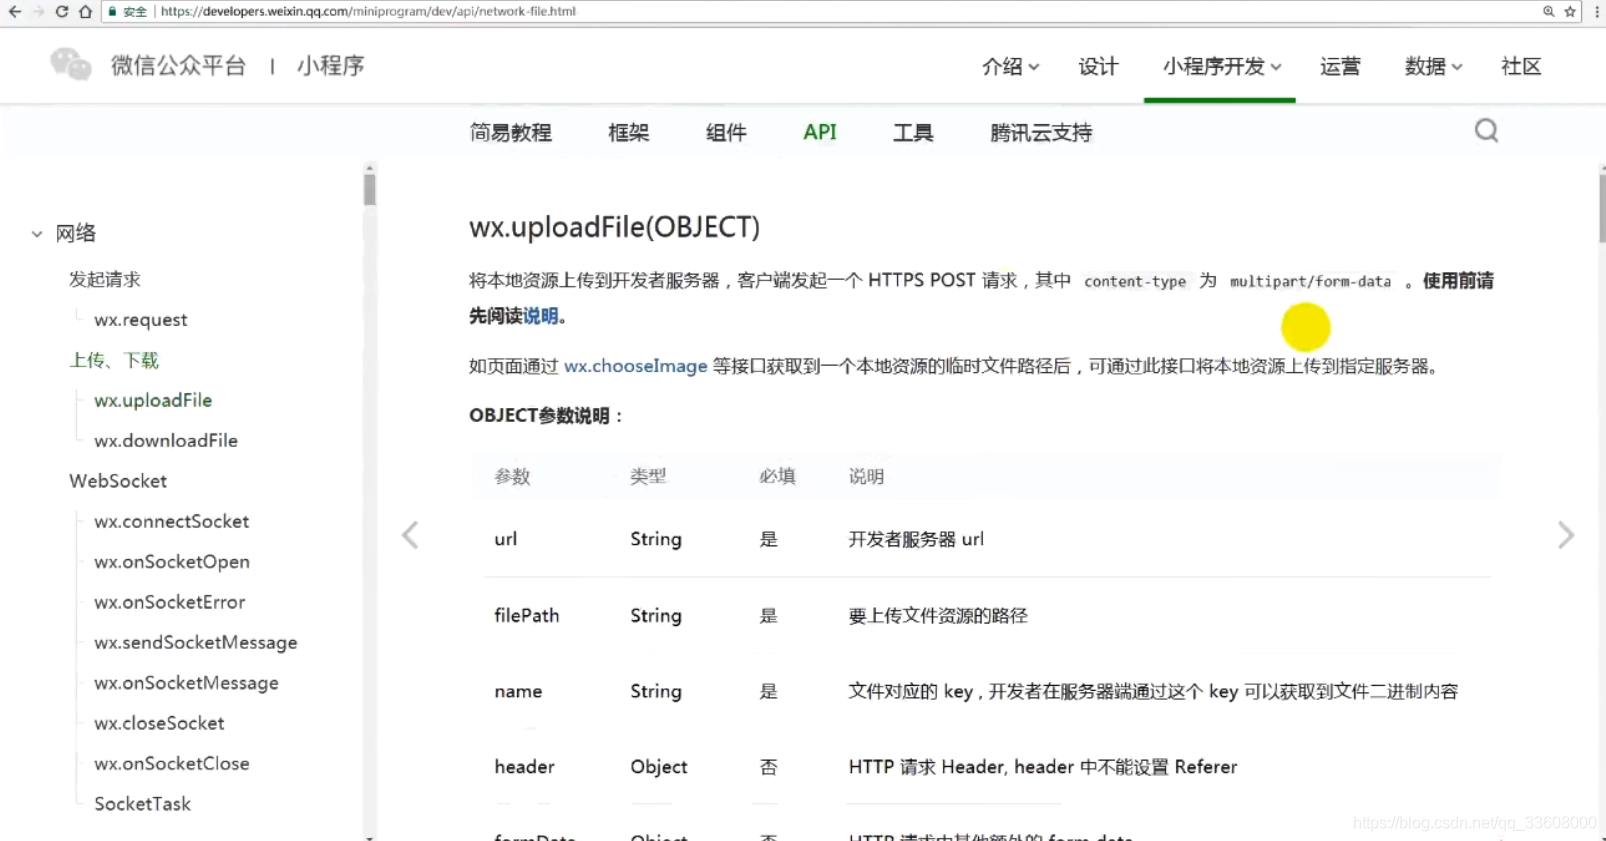Open wx.onSocketClose in the sidebar

point(172,764)
